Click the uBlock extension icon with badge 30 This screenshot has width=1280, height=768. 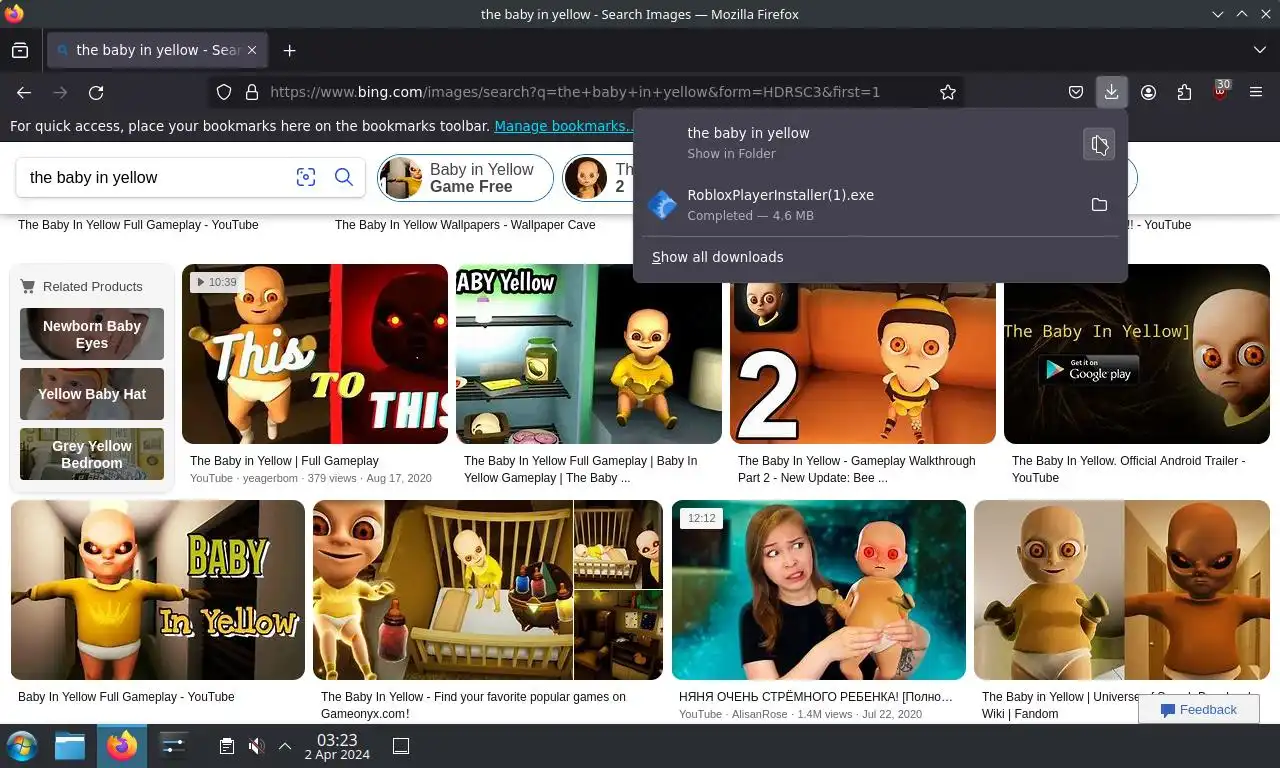tap(1220, 92)
